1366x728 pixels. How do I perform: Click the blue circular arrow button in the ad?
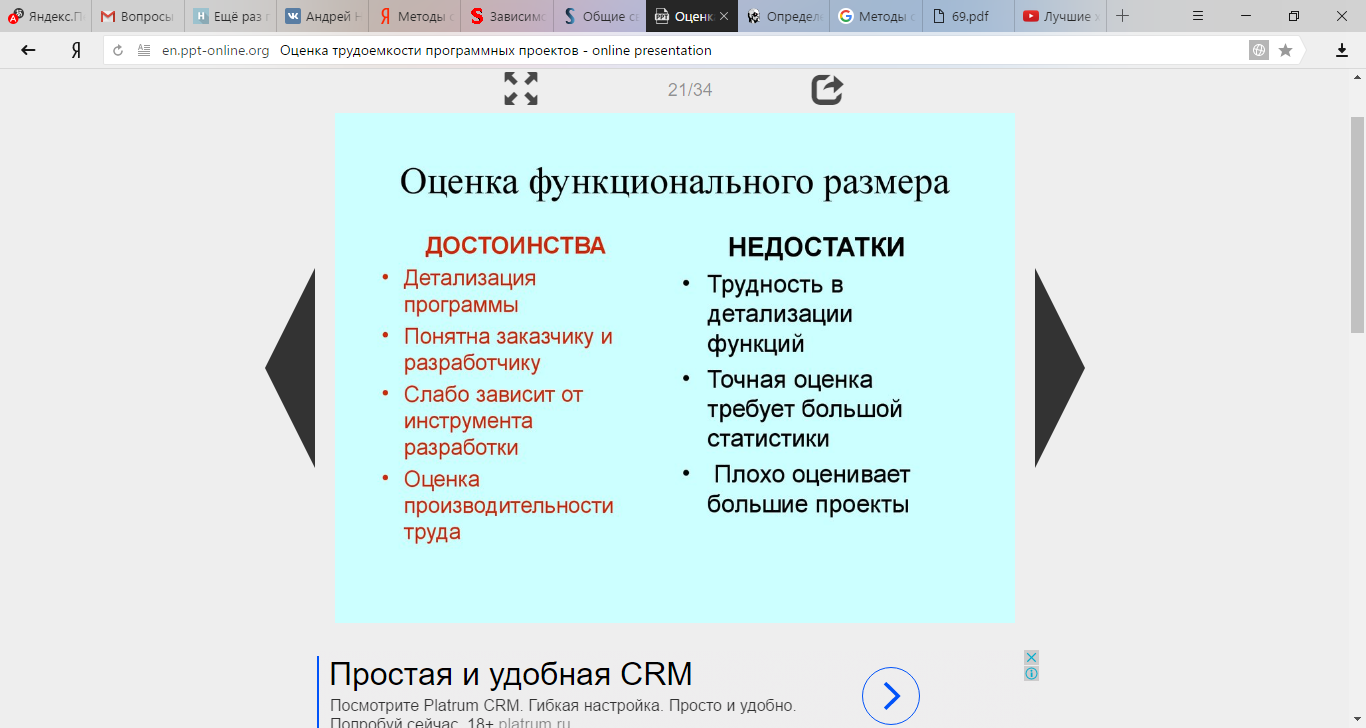tap(890, 696)
